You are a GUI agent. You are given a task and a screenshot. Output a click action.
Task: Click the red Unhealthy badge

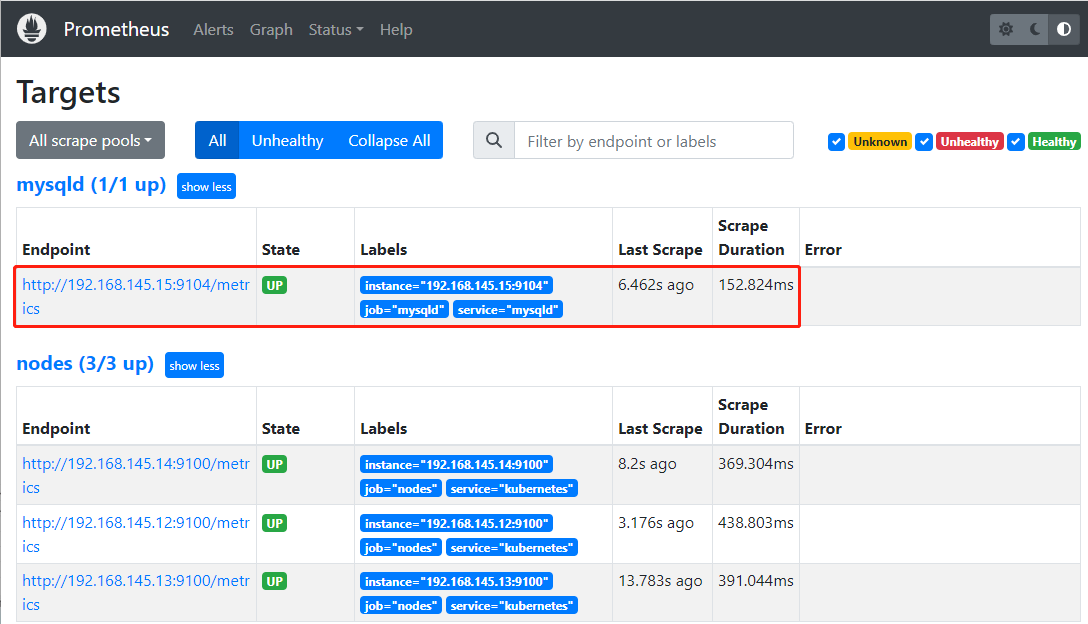[969, 142]
